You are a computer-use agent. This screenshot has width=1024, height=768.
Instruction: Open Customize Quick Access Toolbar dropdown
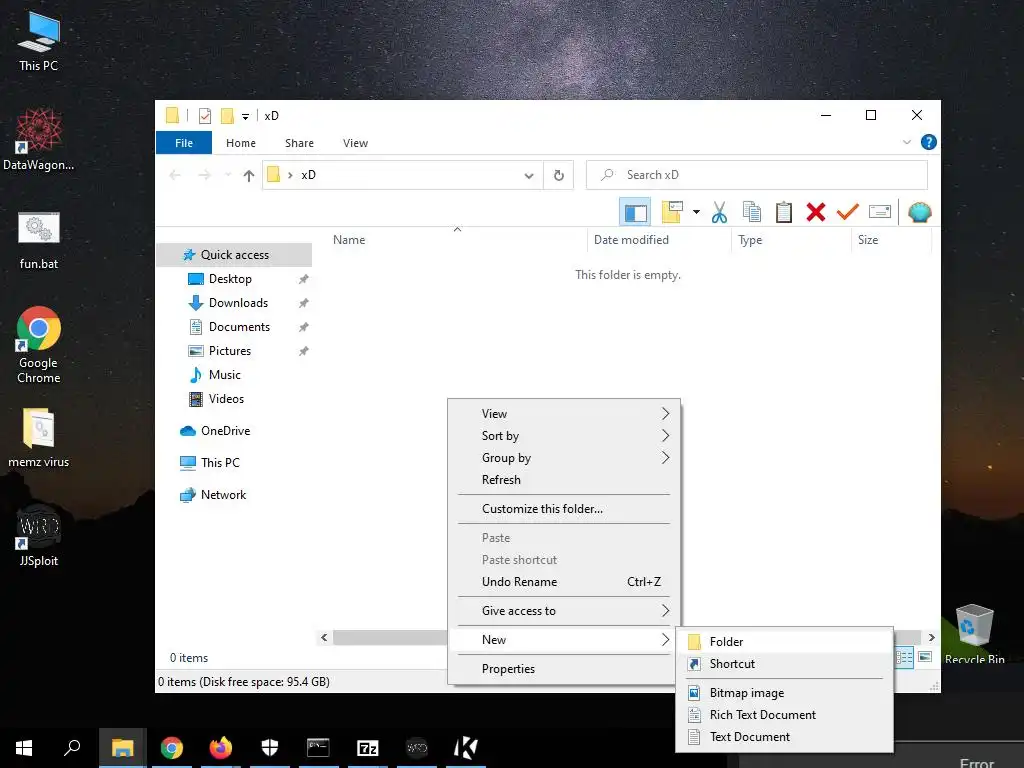(x=246, y=116)
